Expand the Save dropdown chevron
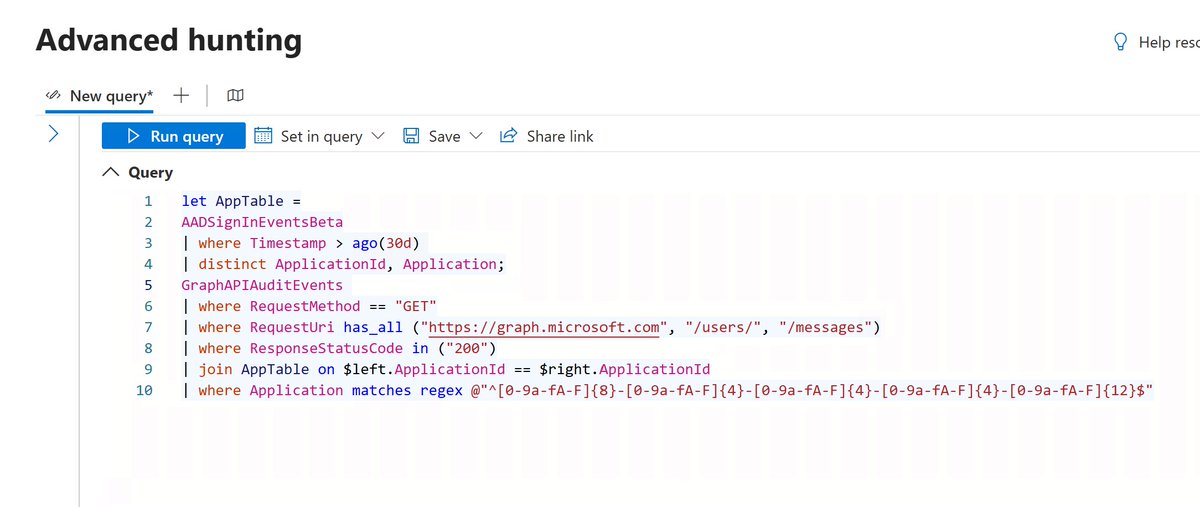1200x507 pixels. coord(475,136)
